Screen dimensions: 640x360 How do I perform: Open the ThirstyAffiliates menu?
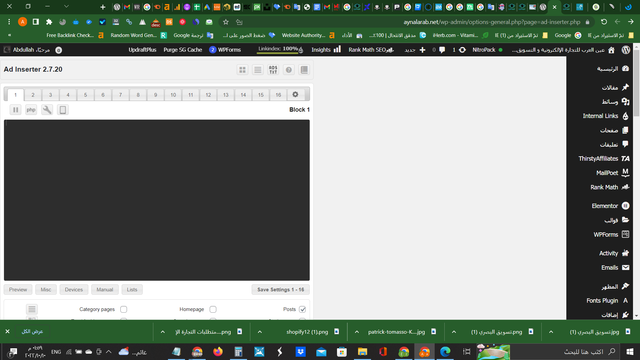point(603,159)
